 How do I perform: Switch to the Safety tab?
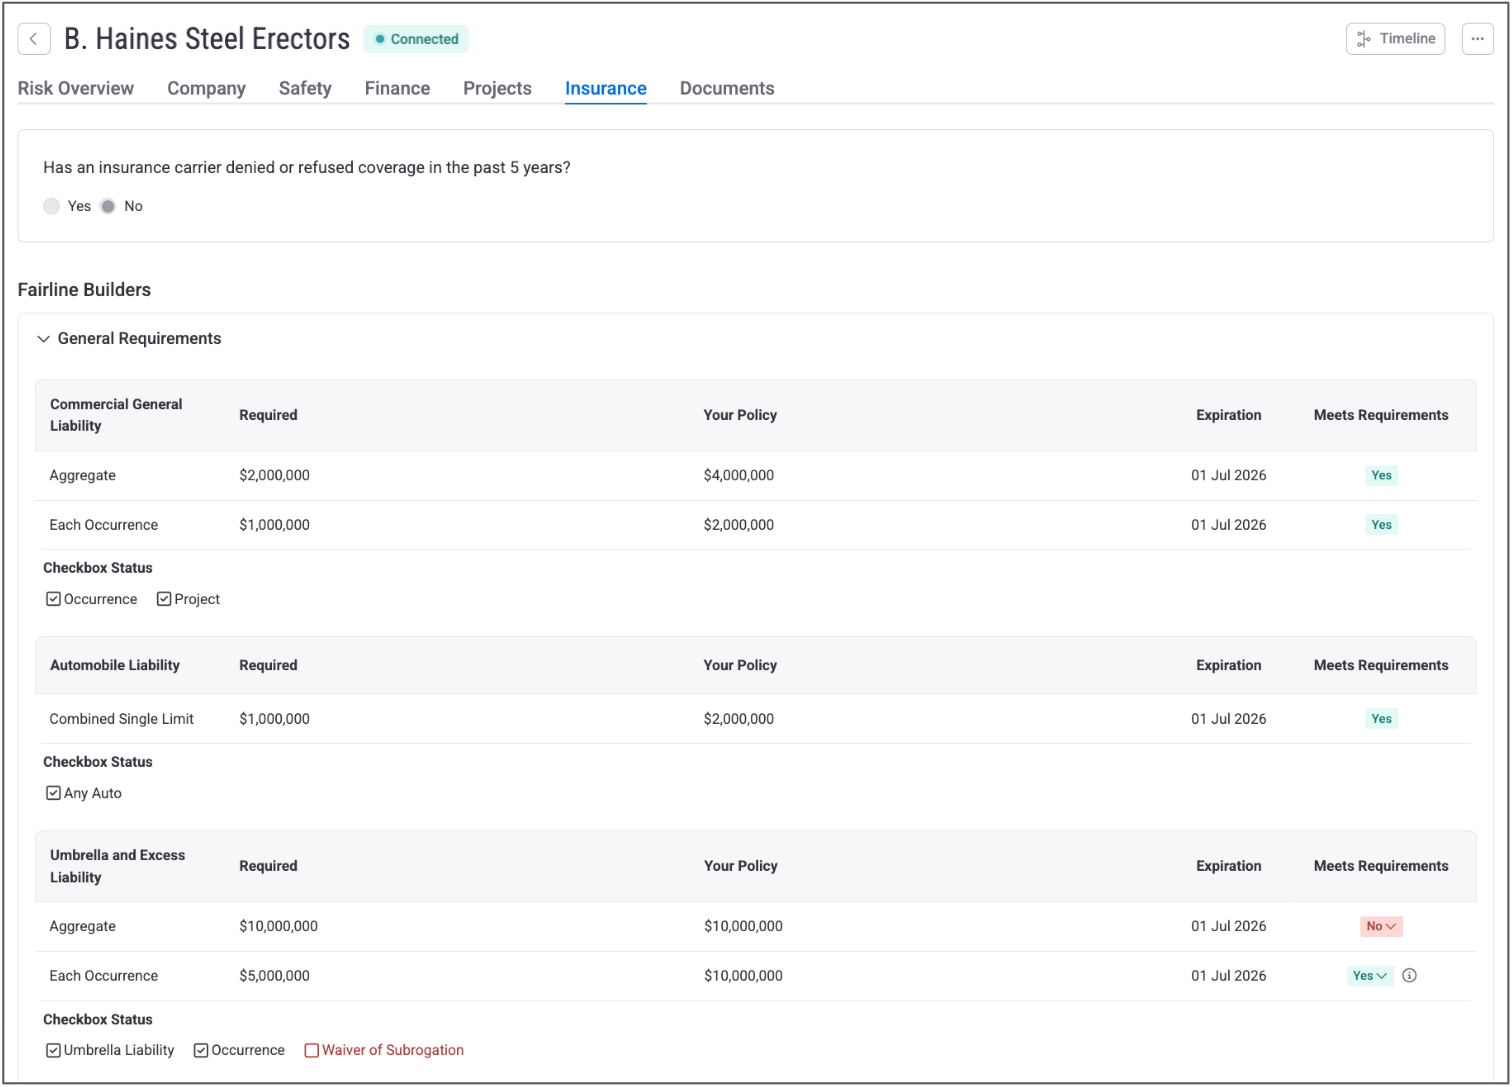click(305, 88)
